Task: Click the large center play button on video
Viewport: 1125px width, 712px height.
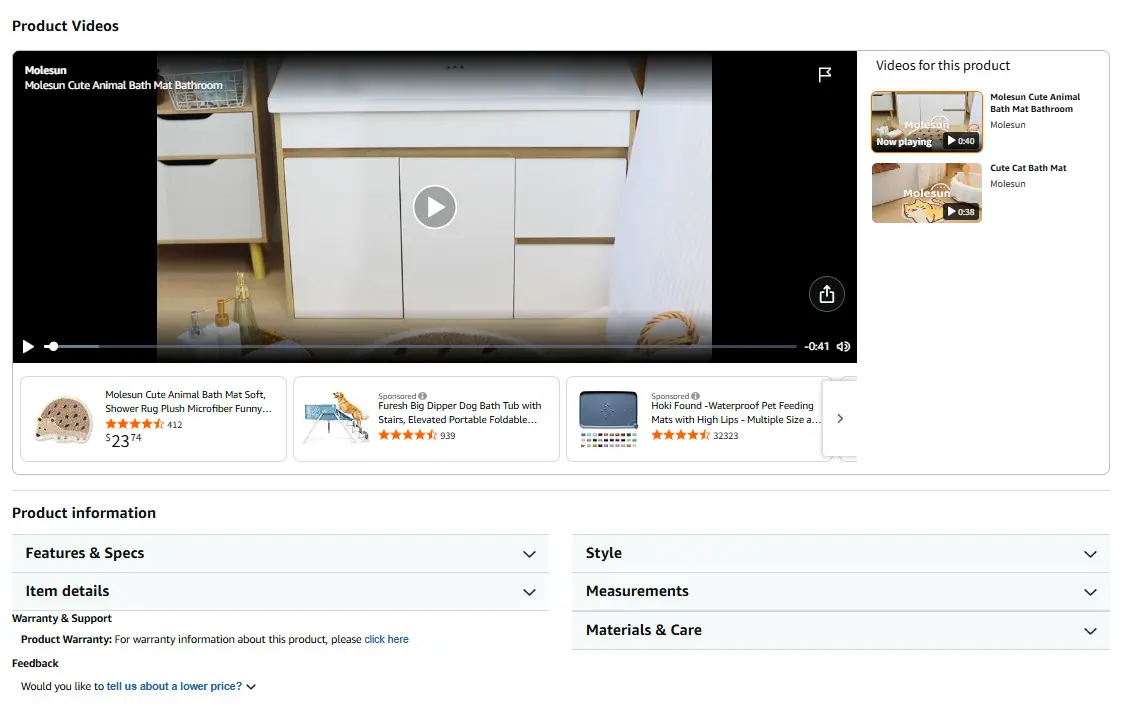Action: point(435,207)
